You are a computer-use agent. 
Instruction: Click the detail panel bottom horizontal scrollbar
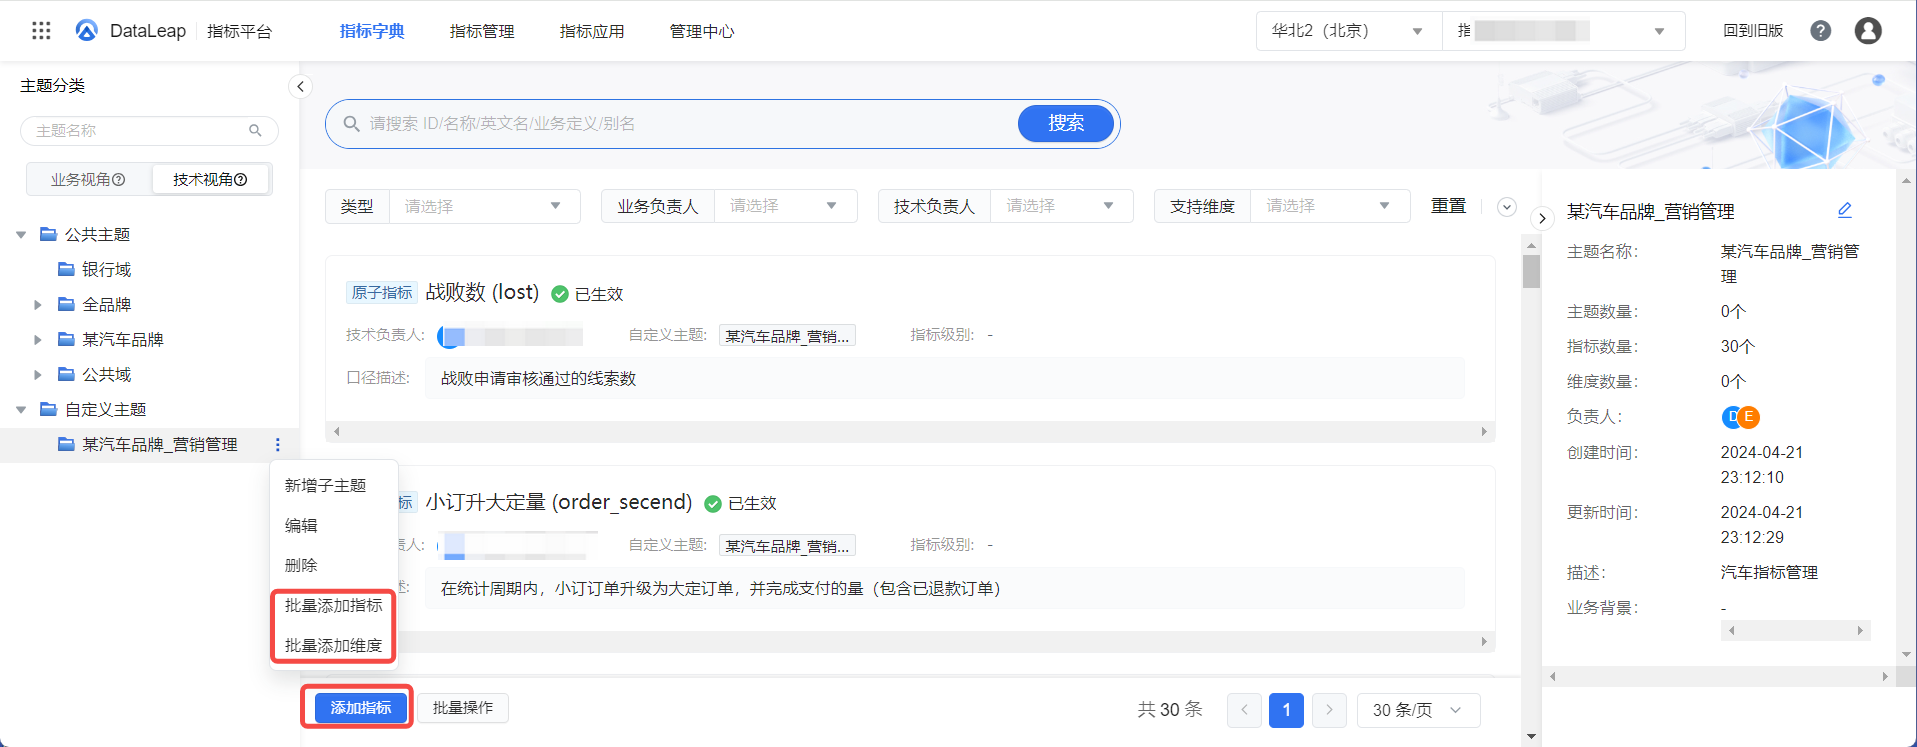[1718, 677]
